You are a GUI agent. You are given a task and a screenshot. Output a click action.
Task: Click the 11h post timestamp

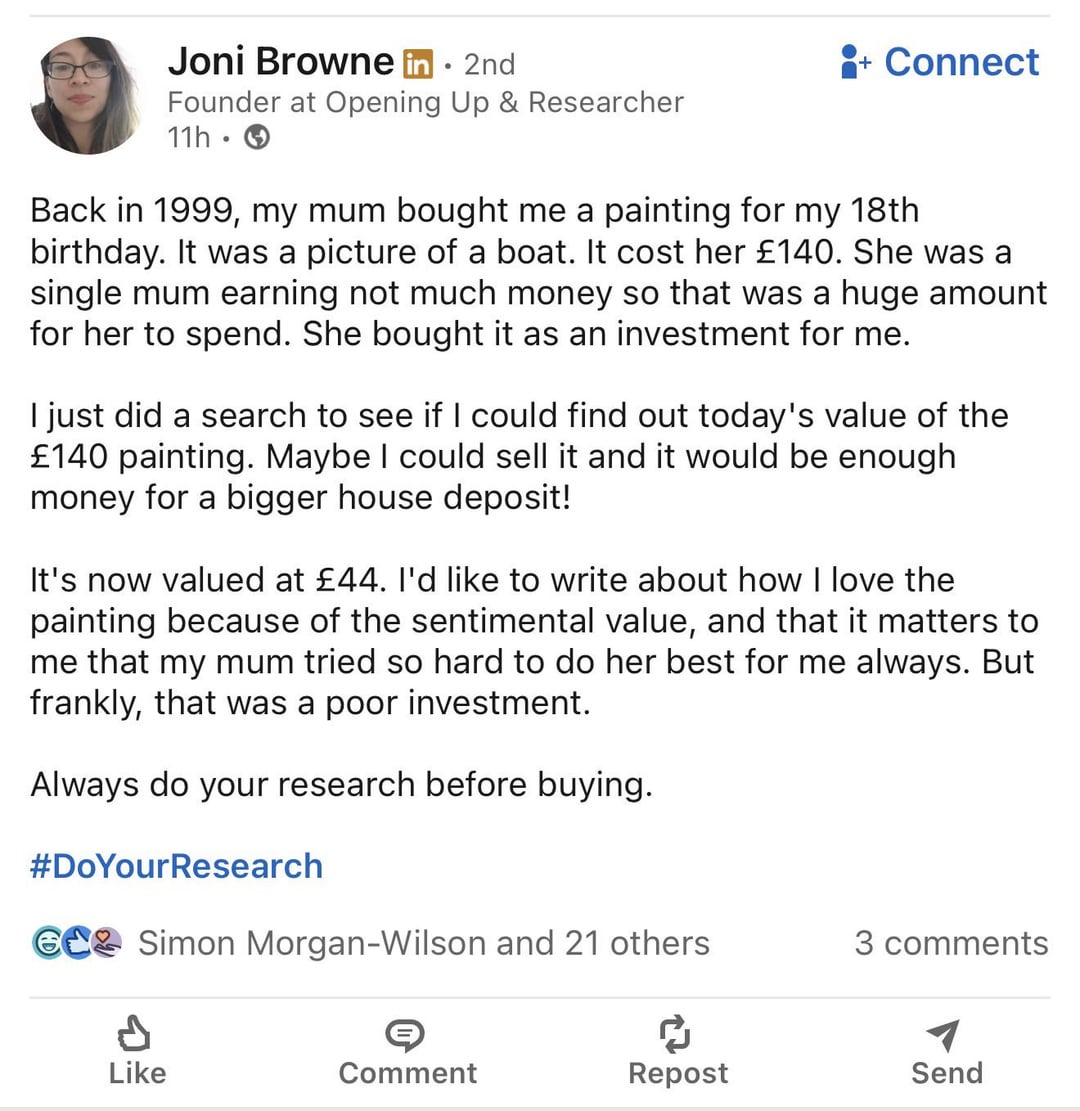click(x=188, y=138)
